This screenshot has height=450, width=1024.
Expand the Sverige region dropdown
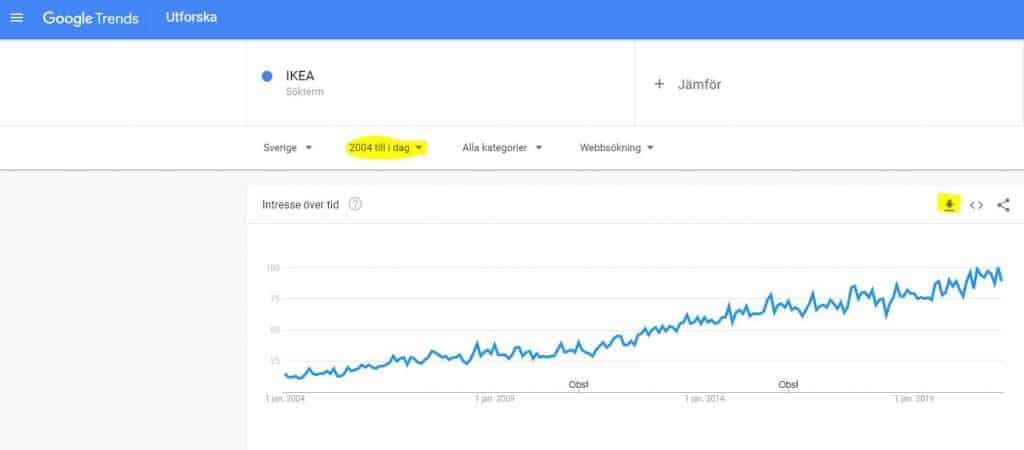tap(288, 148)
